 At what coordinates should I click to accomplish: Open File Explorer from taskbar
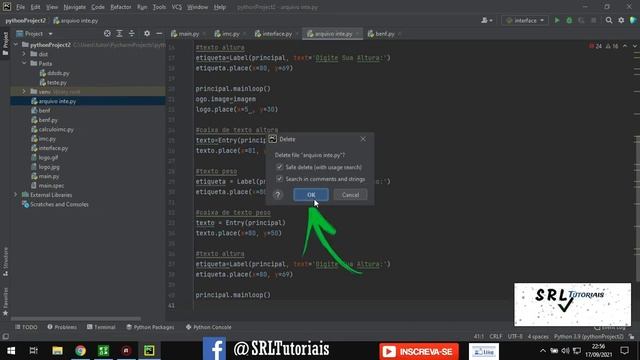coord(57,351)
